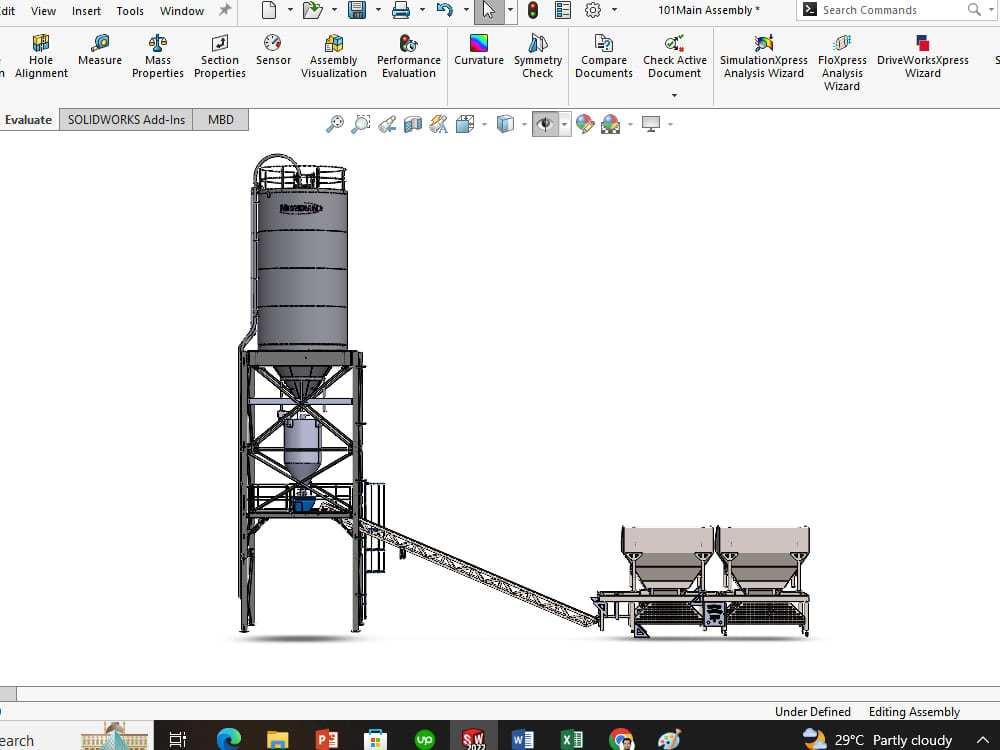Select the Zoom to Fit icon
The image size is (1000, 750).
click(x=335, y=124)
